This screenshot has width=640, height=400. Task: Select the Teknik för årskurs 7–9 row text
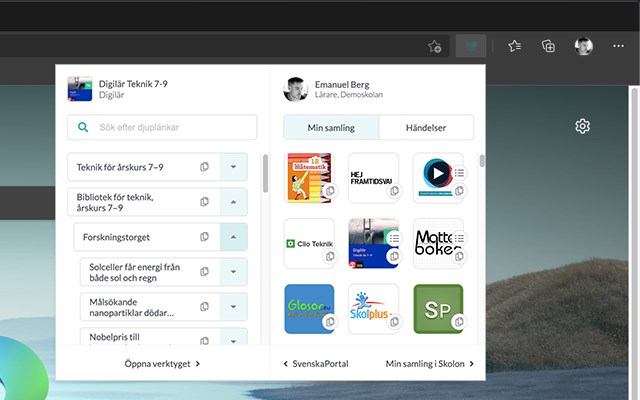[120, 167]
